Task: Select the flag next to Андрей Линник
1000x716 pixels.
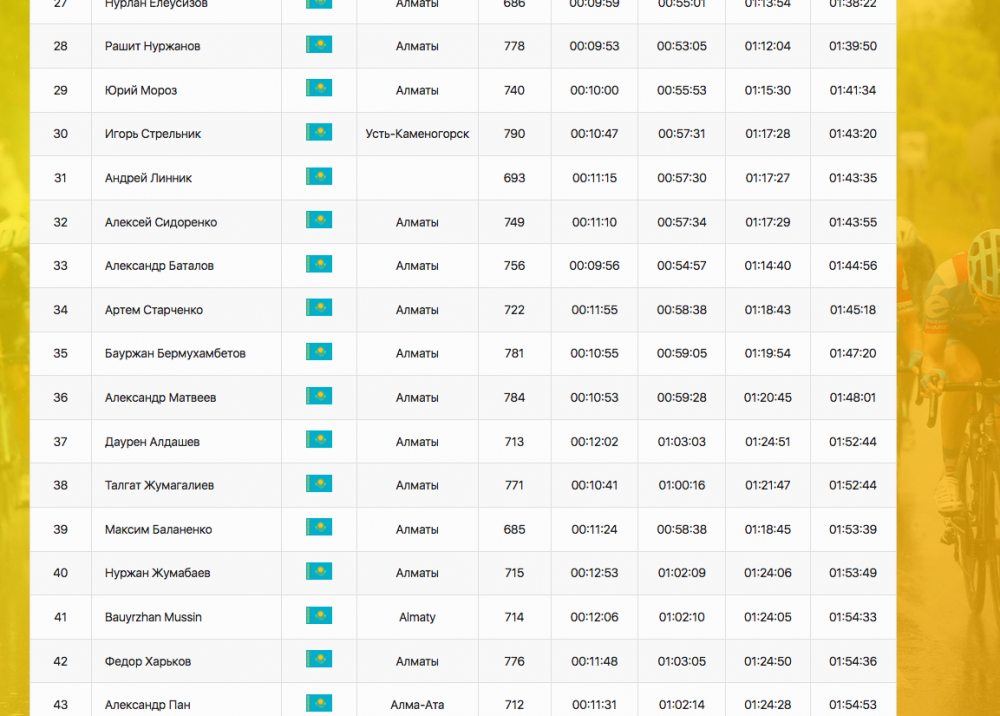Action: tap(319, 177)
